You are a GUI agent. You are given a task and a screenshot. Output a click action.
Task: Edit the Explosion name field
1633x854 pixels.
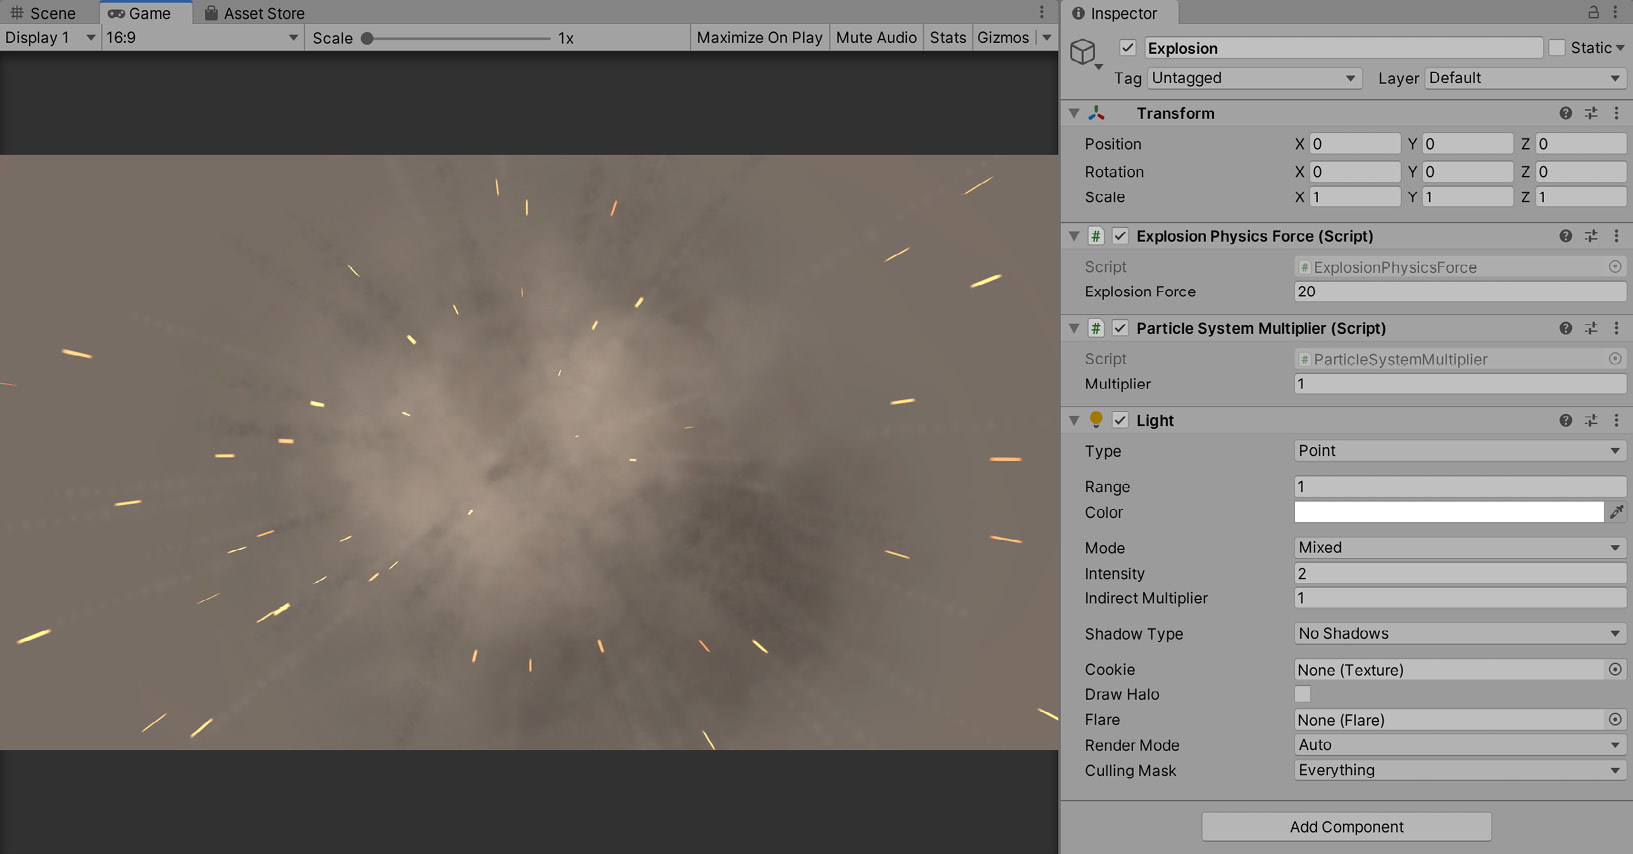(x=1343, y=48)
